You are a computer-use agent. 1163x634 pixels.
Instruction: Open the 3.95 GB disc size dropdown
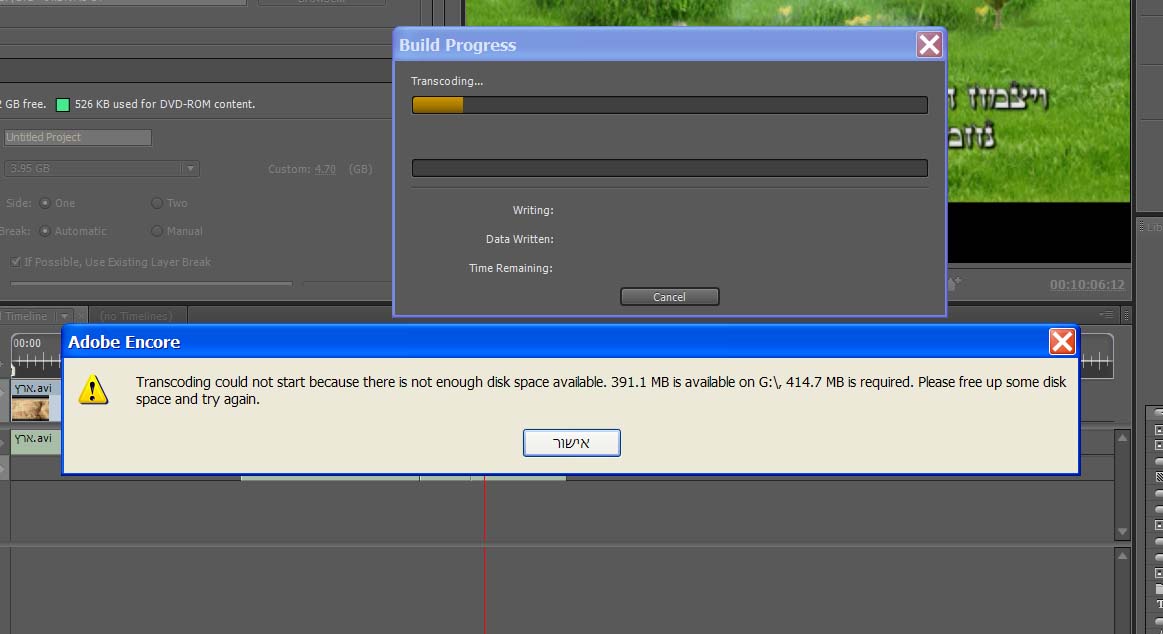101,168
